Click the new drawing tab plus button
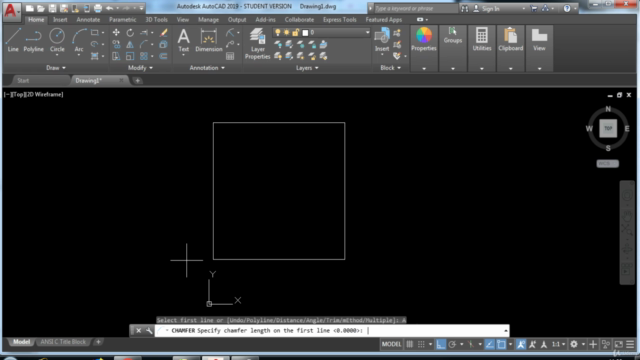 pos(138,80)
